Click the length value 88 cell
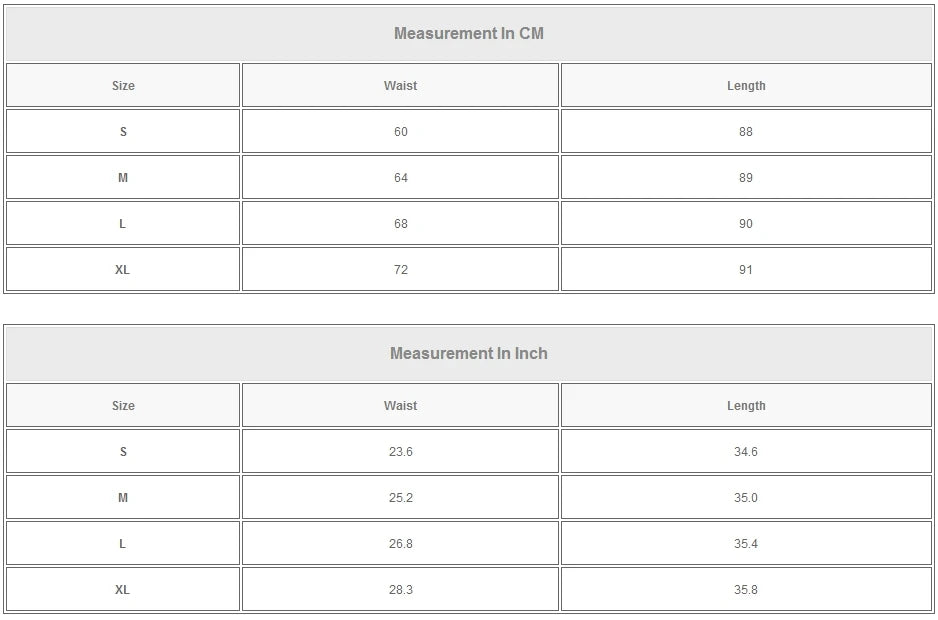The width and height of the screenshot is (938, 620). [746, 132]
